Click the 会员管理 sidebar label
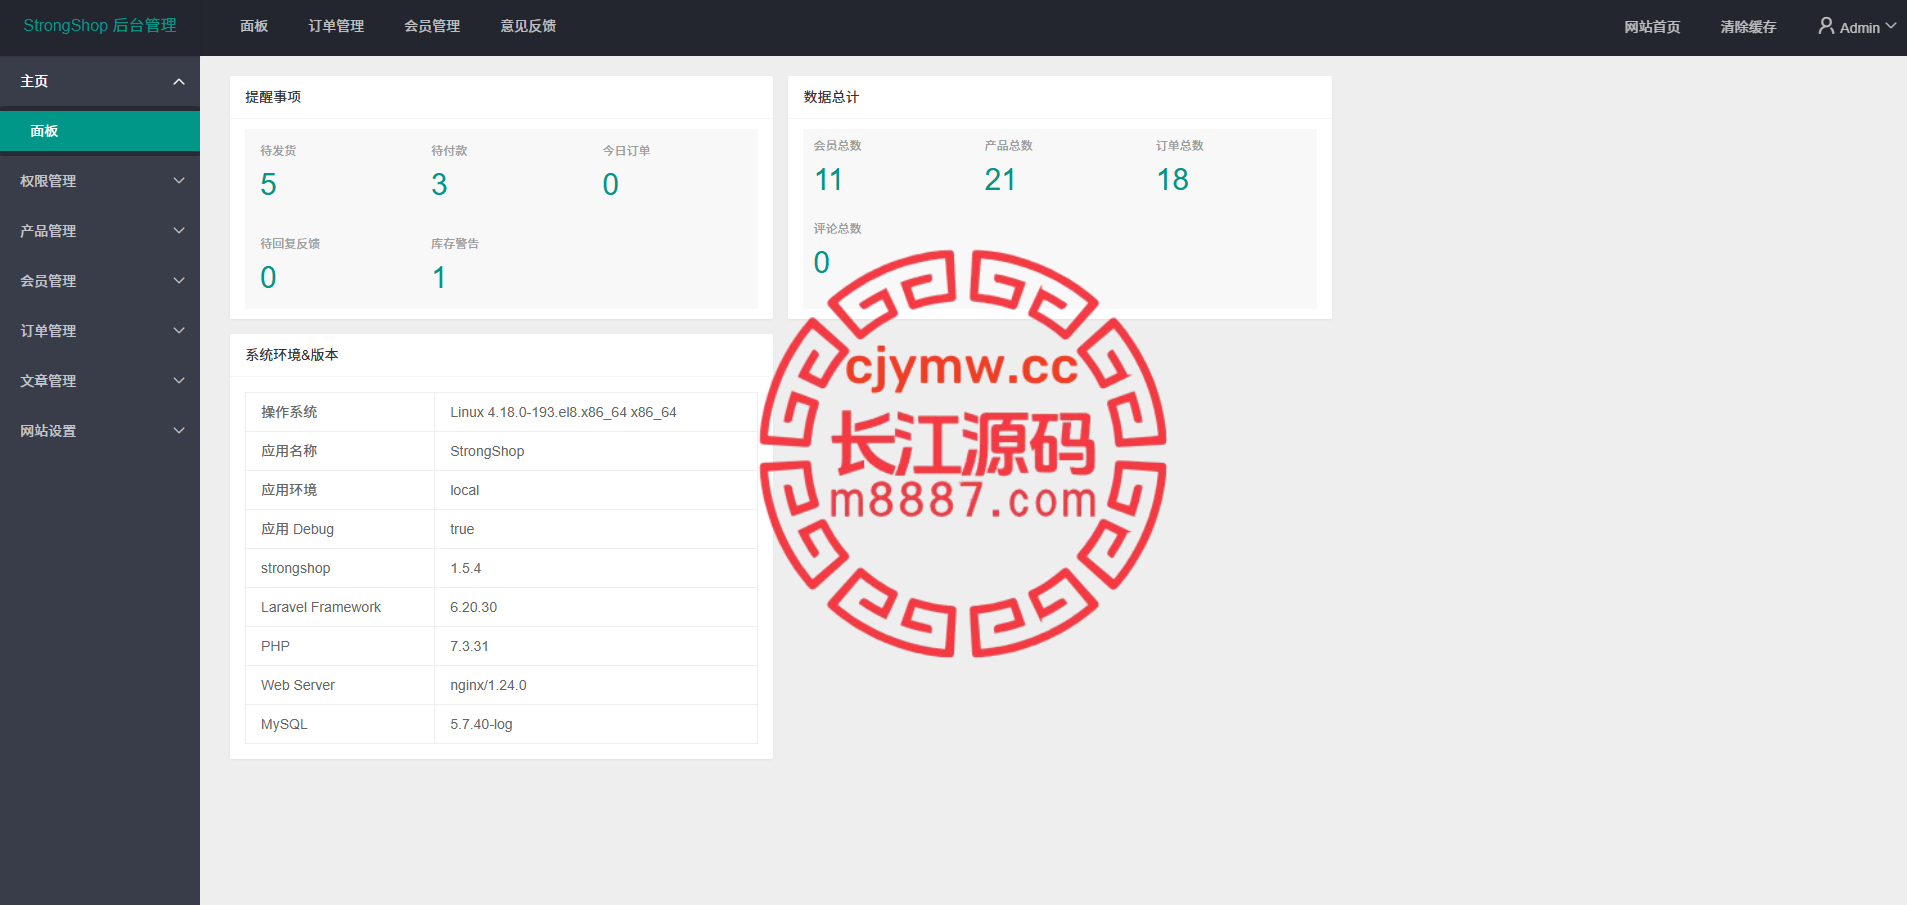1907x905 pixels. pos(48,281)
